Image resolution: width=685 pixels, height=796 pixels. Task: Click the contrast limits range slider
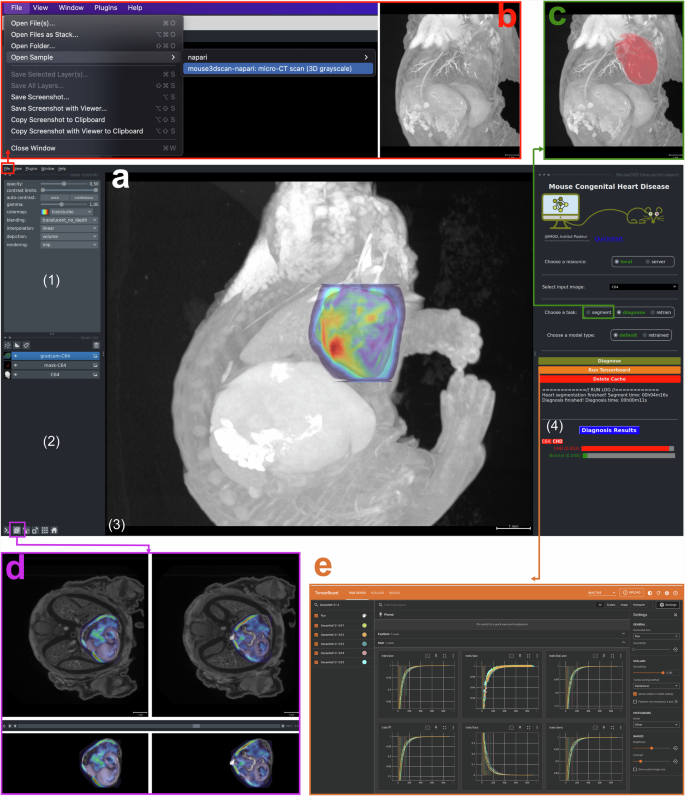coord(69,190)
